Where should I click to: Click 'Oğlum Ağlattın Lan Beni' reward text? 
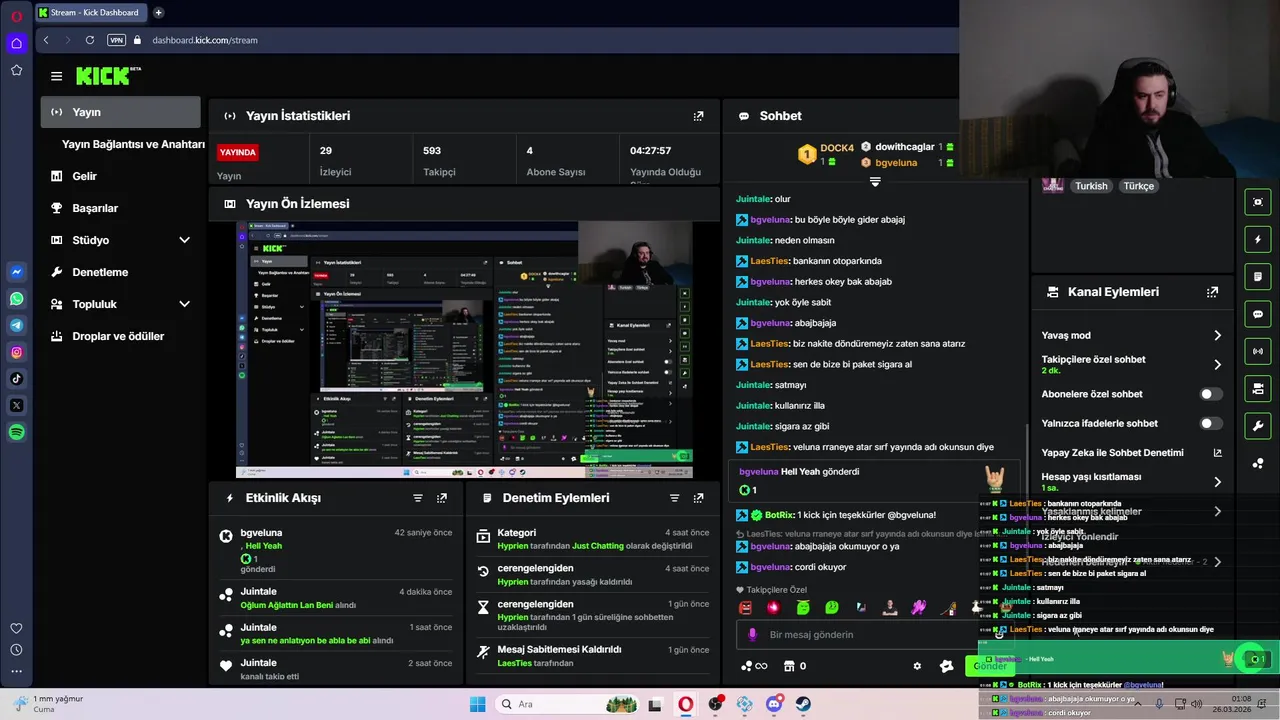[x=286, y=605]
